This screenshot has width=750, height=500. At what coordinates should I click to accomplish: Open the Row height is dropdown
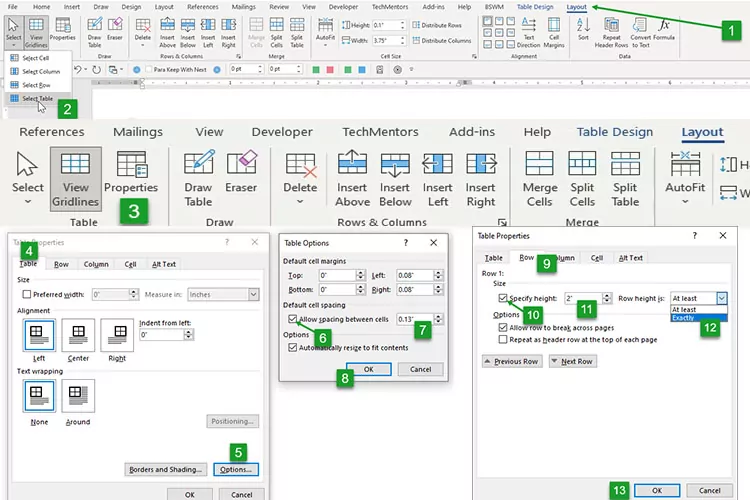click(722, 298)
